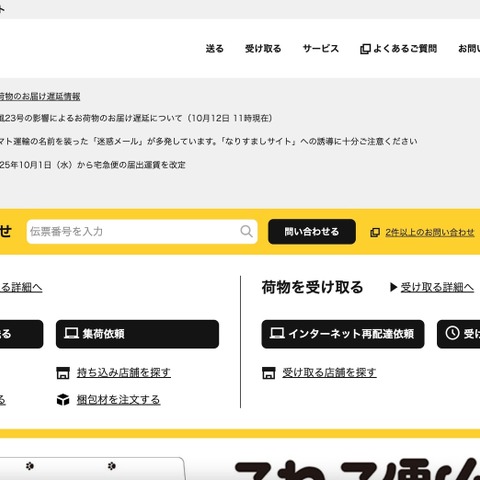Click the computer icon on 集荷依頼 button
Screen dimensions: 480x480
click(71, 333)
